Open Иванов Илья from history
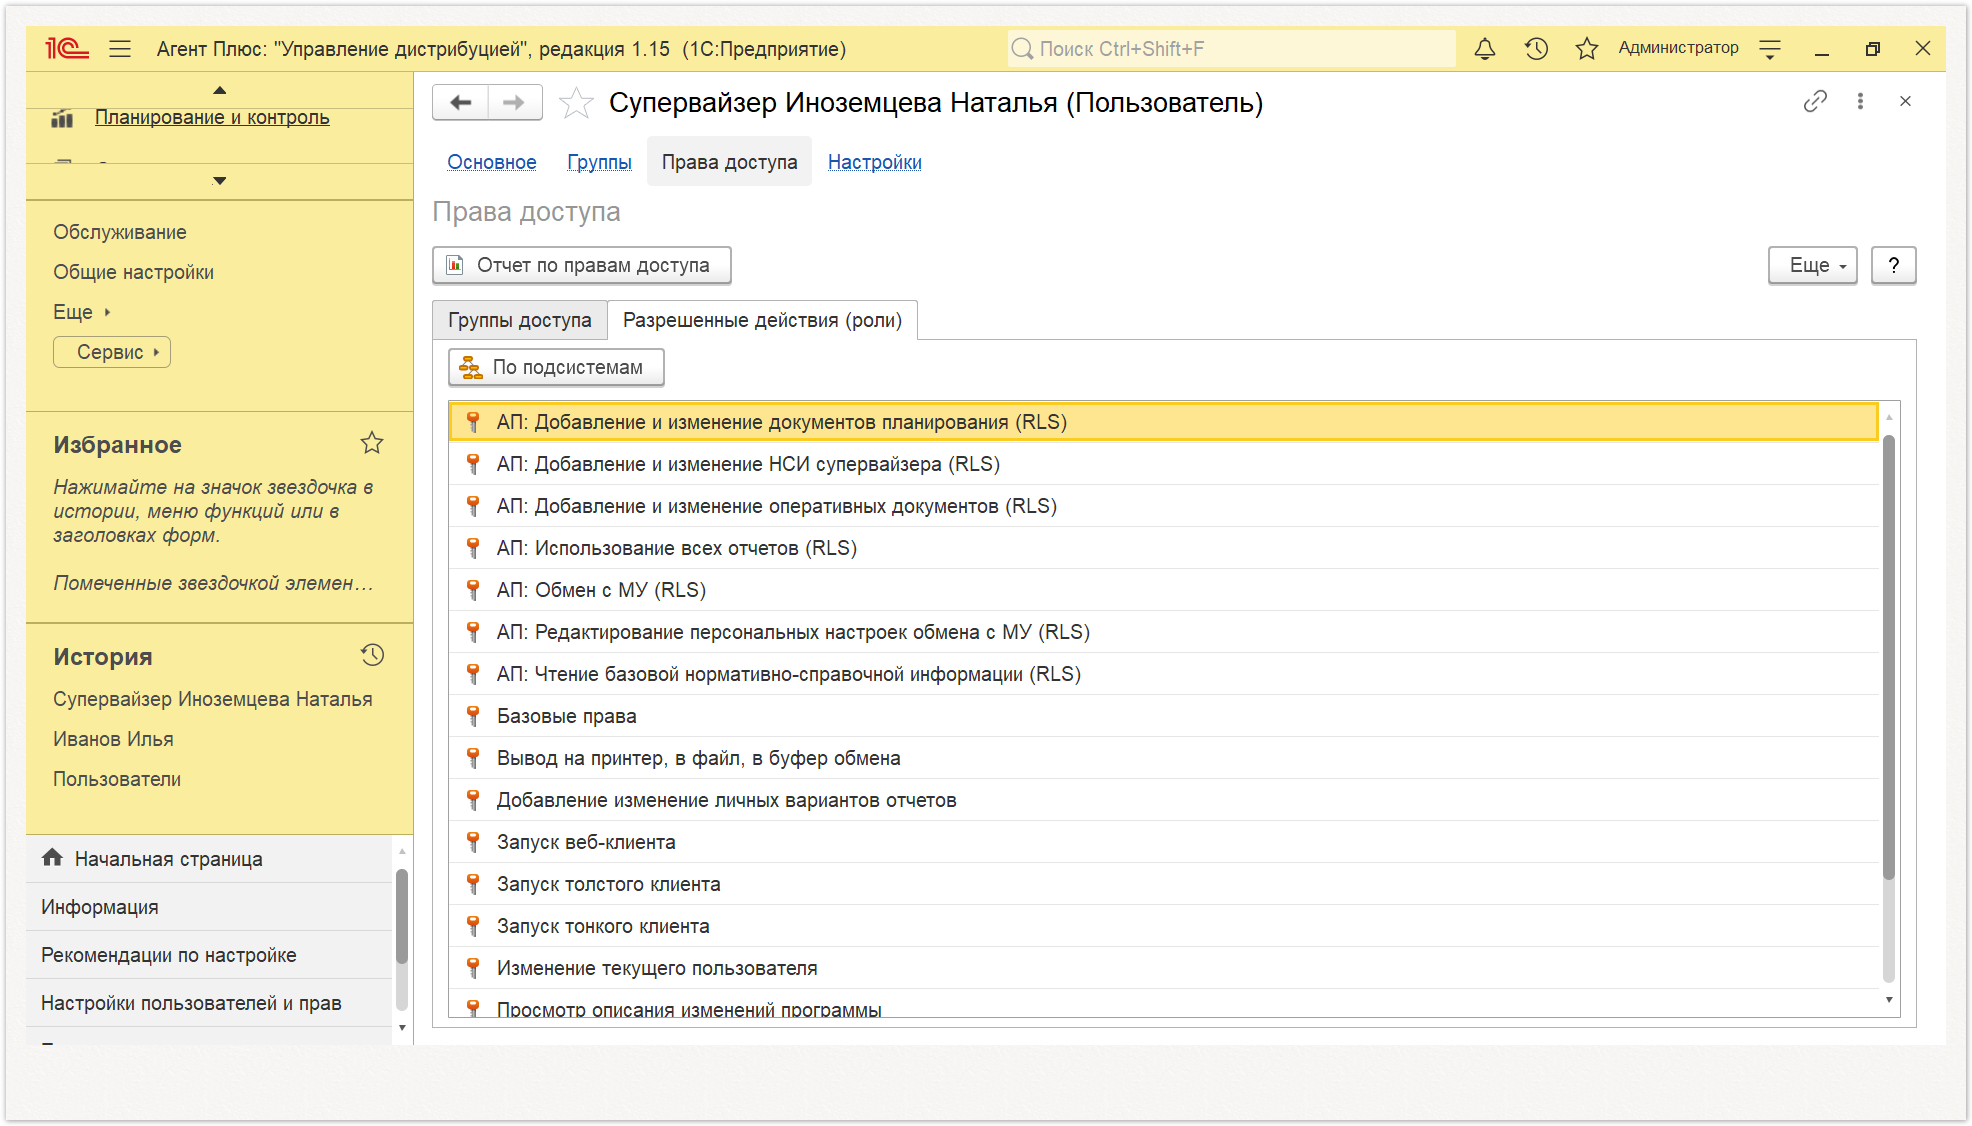The height and width of the screenshot is (1126, 1972). pyautogui.click(x=113, y=739)
